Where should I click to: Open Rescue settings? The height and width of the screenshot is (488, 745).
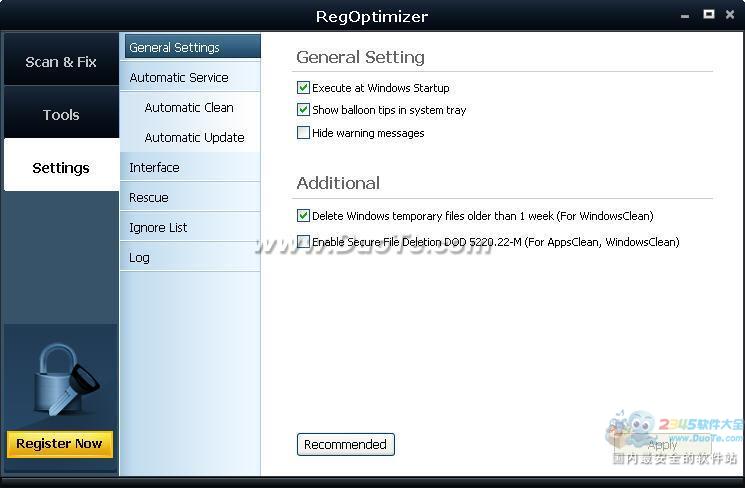[190, 197]
